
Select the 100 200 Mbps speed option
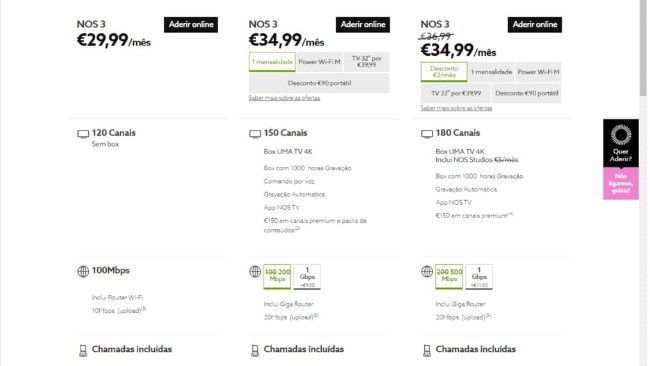point(277,276)
